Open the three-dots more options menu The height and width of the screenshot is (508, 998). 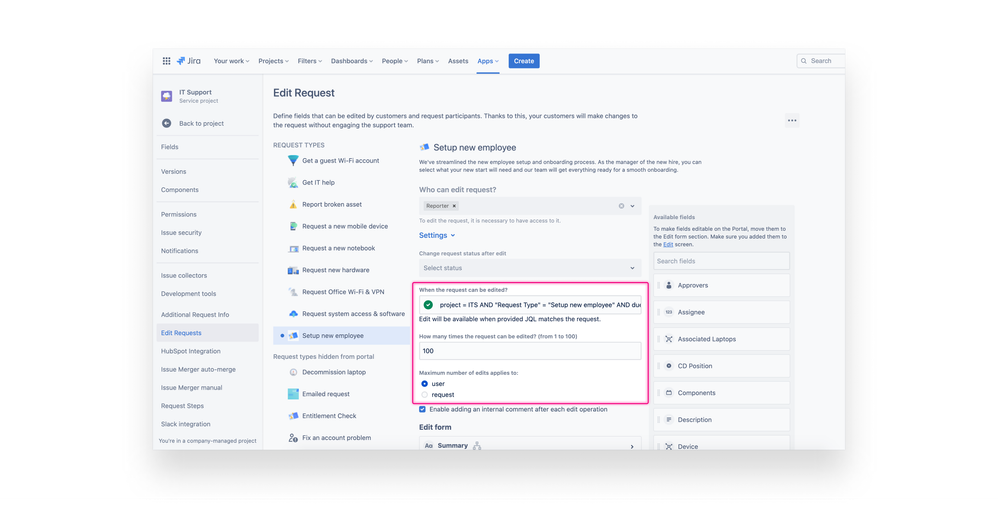[792, 120]
